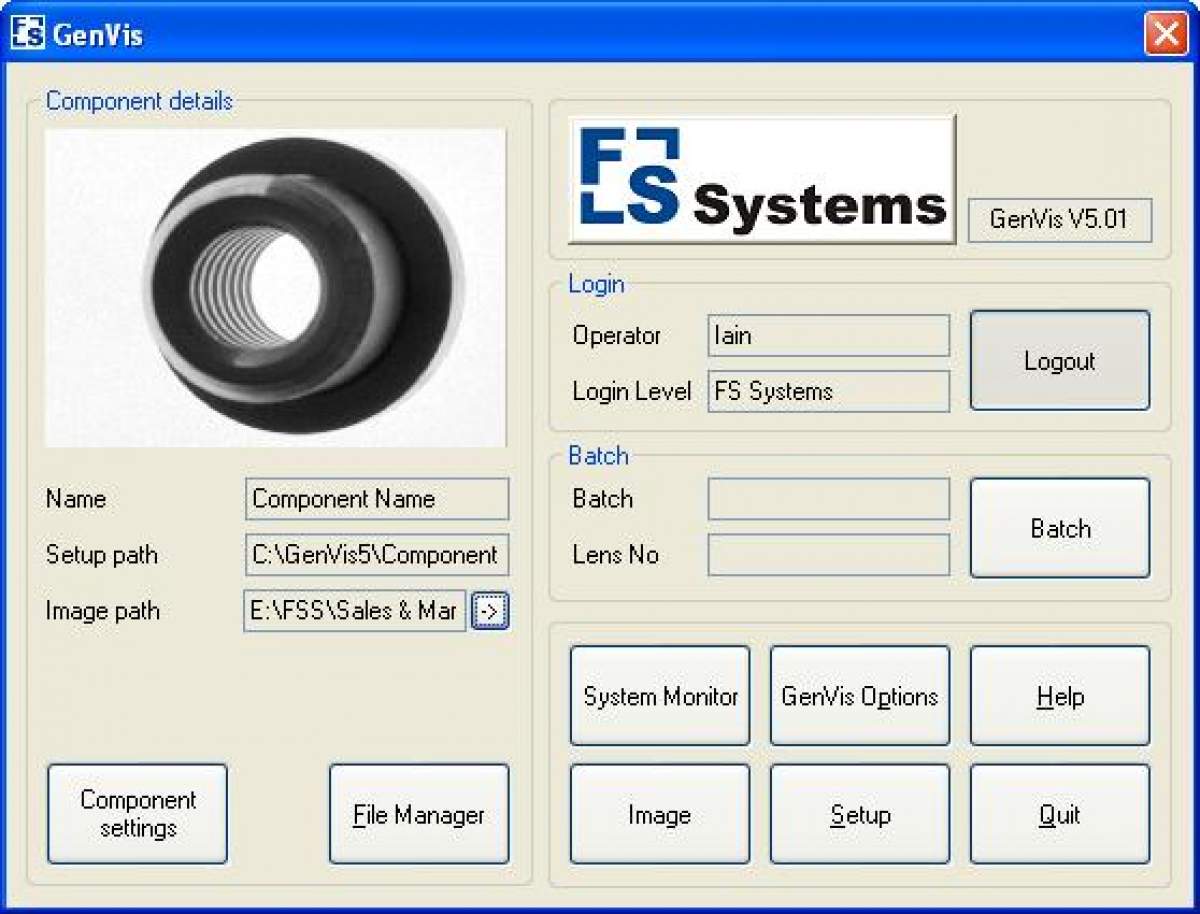The image size is (1200, 914).
Task: Click the Login group label
Action: coord(596,284)
